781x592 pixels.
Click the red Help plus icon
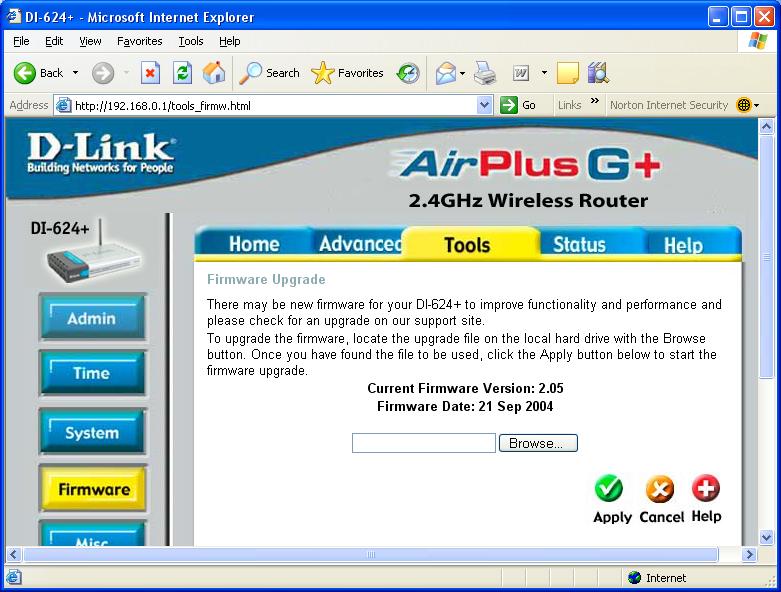click(x=706, y=488)
